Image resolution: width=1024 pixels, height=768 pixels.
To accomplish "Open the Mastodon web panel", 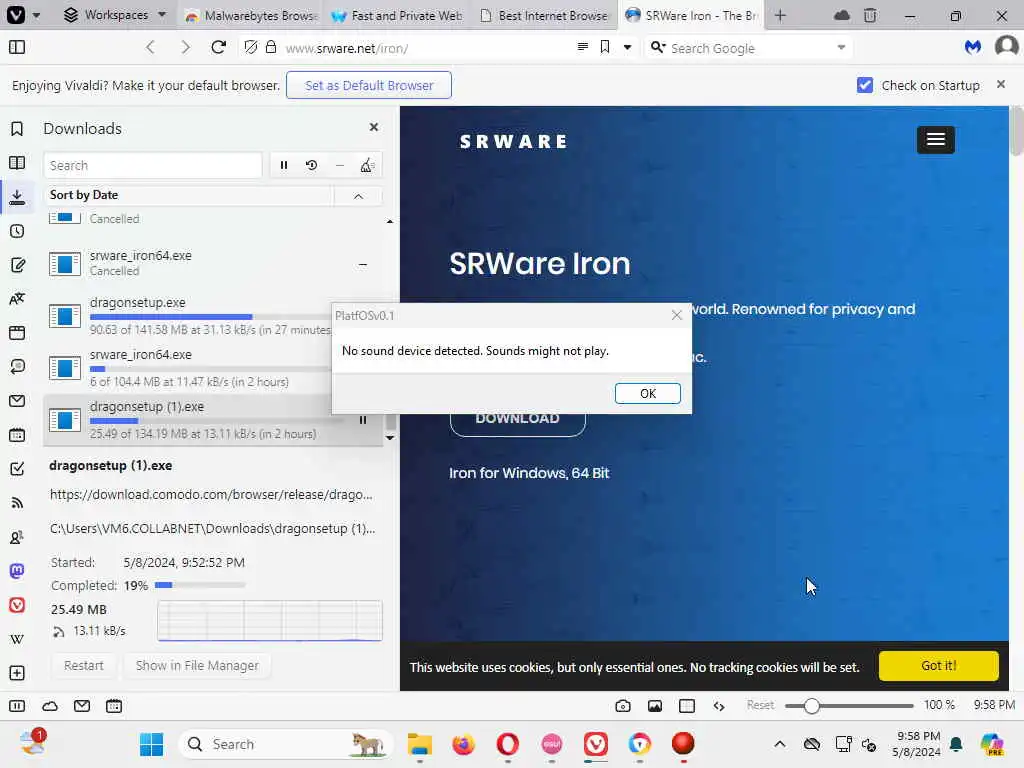I will 17,571.
